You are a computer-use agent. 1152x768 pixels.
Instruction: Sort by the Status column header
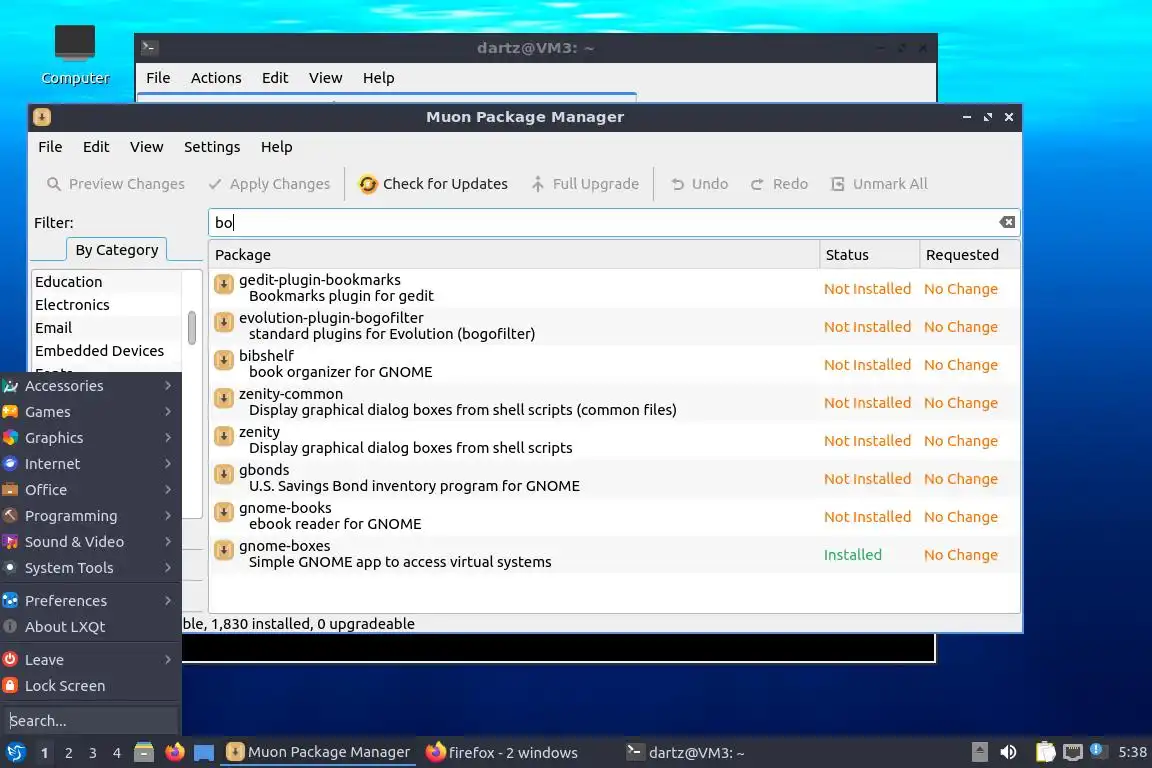pos(869,254)
